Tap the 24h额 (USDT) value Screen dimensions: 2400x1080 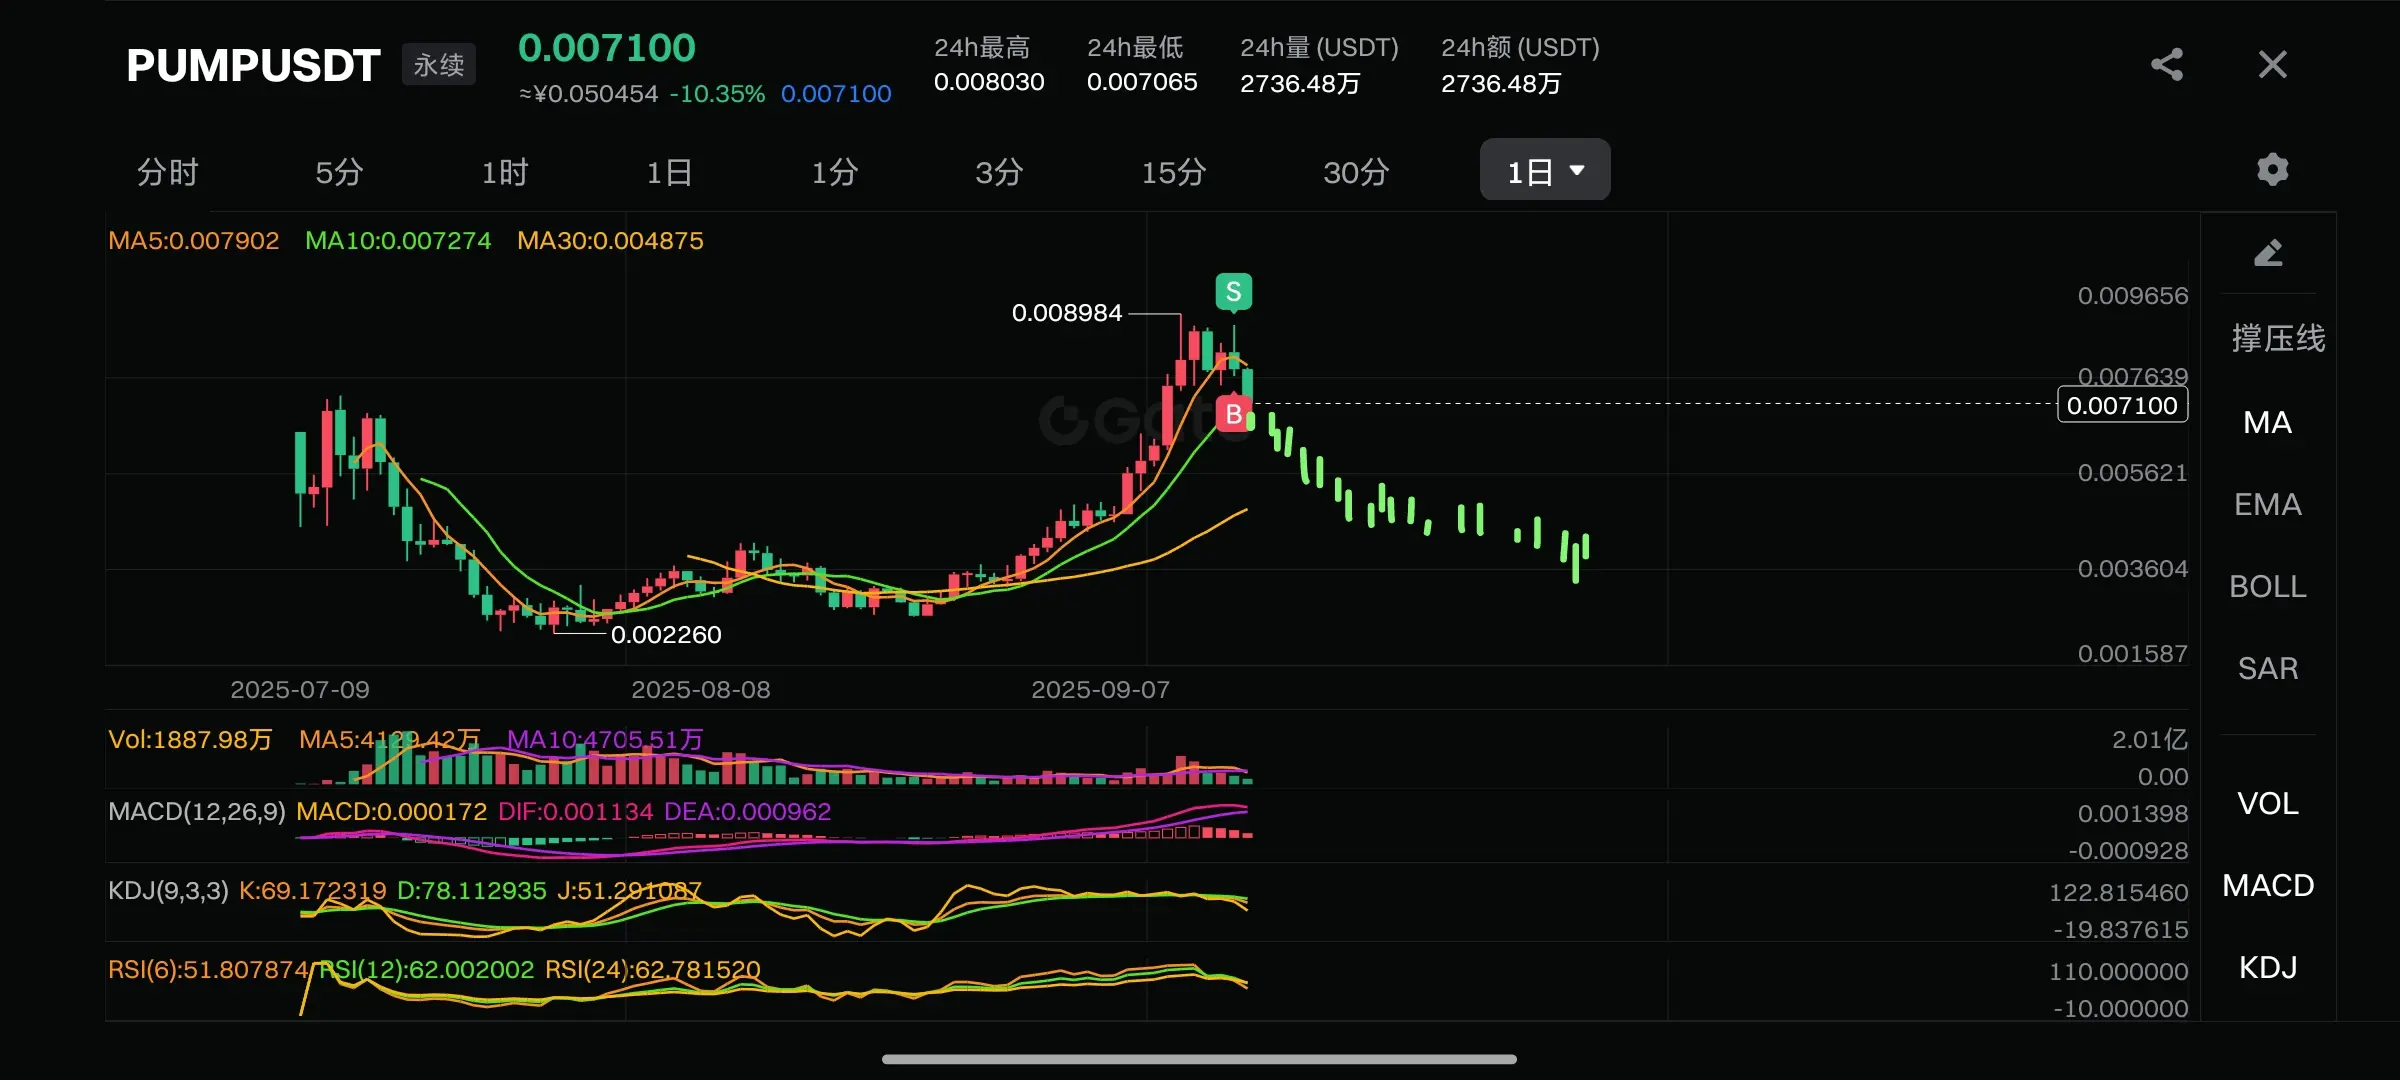(1501, 83)
